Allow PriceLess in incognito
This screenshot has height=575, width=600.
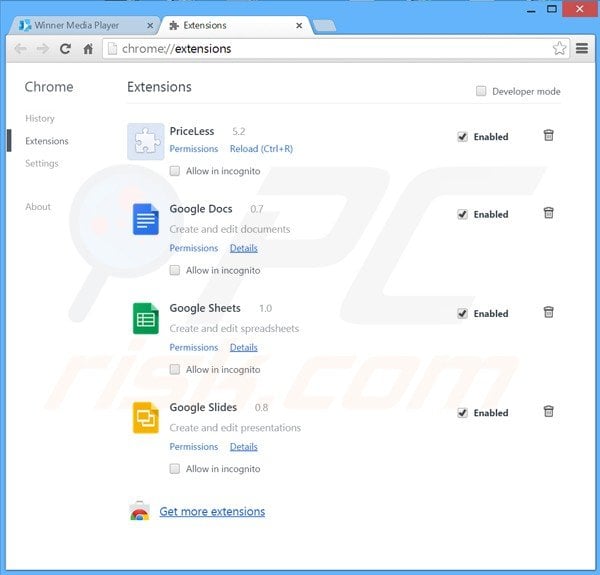(x=175, y=171)
